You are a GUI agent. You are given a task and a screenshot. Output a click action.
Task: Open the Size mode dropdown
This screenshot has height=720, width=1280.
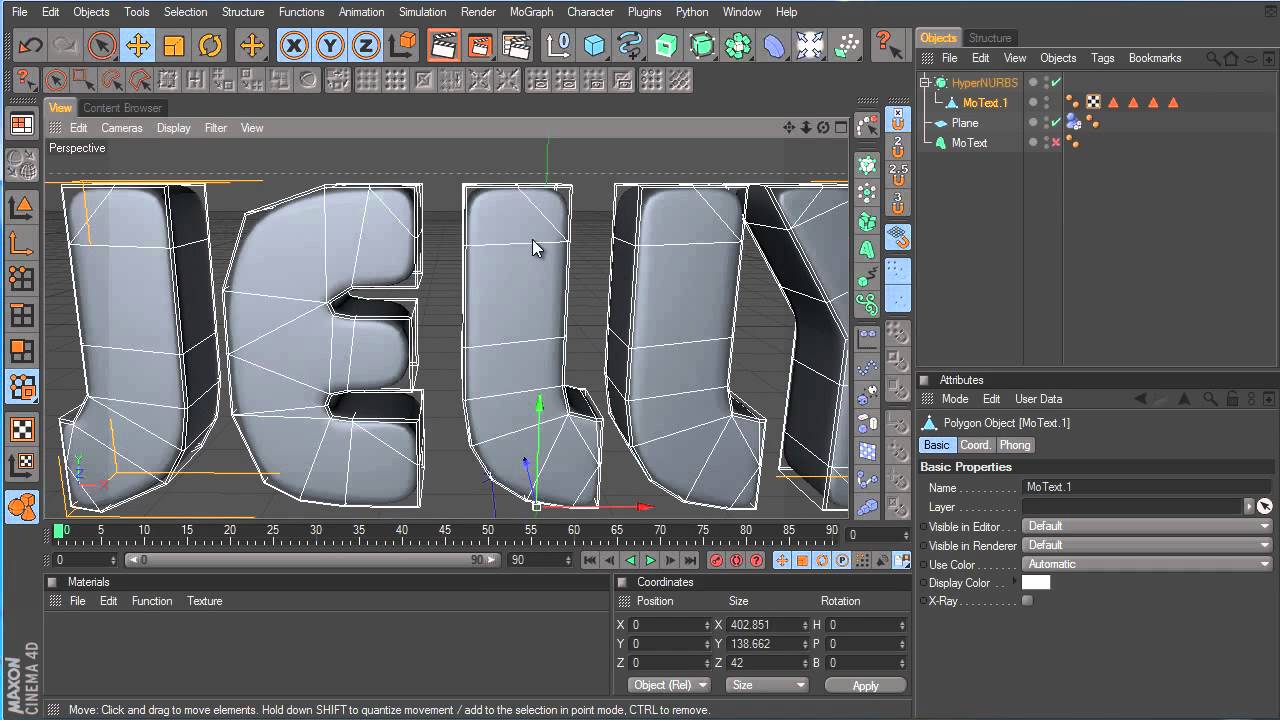pos(767,685)
